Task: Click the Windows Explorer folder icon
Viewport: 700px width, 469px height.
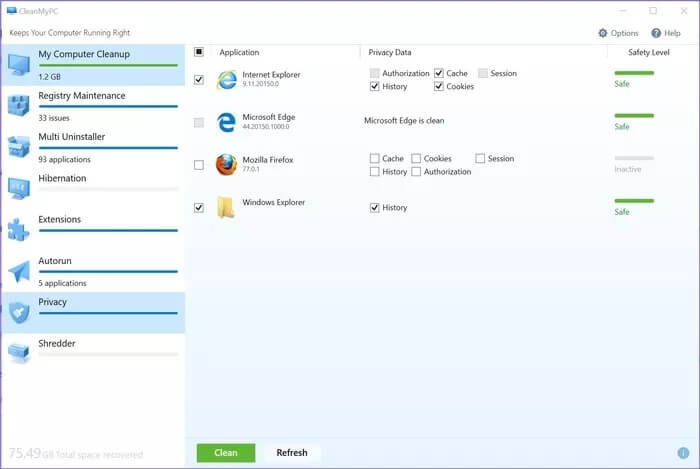Action: pyautogui.click(x=226, y=208)
